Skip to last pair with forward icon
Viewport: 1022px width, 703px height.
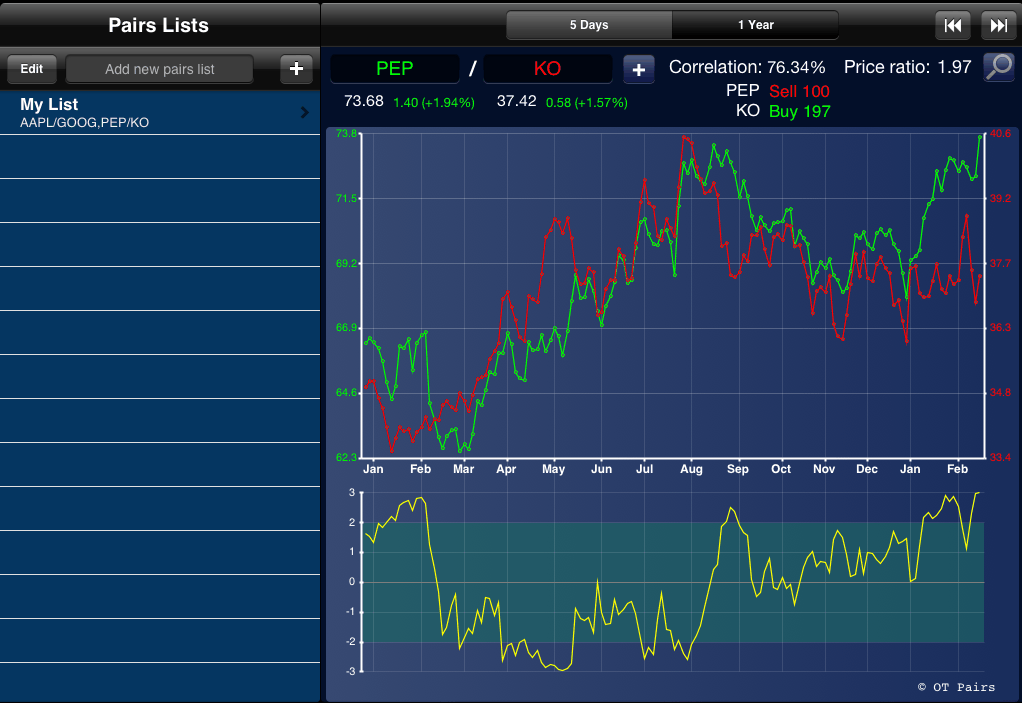pos(998,25)
